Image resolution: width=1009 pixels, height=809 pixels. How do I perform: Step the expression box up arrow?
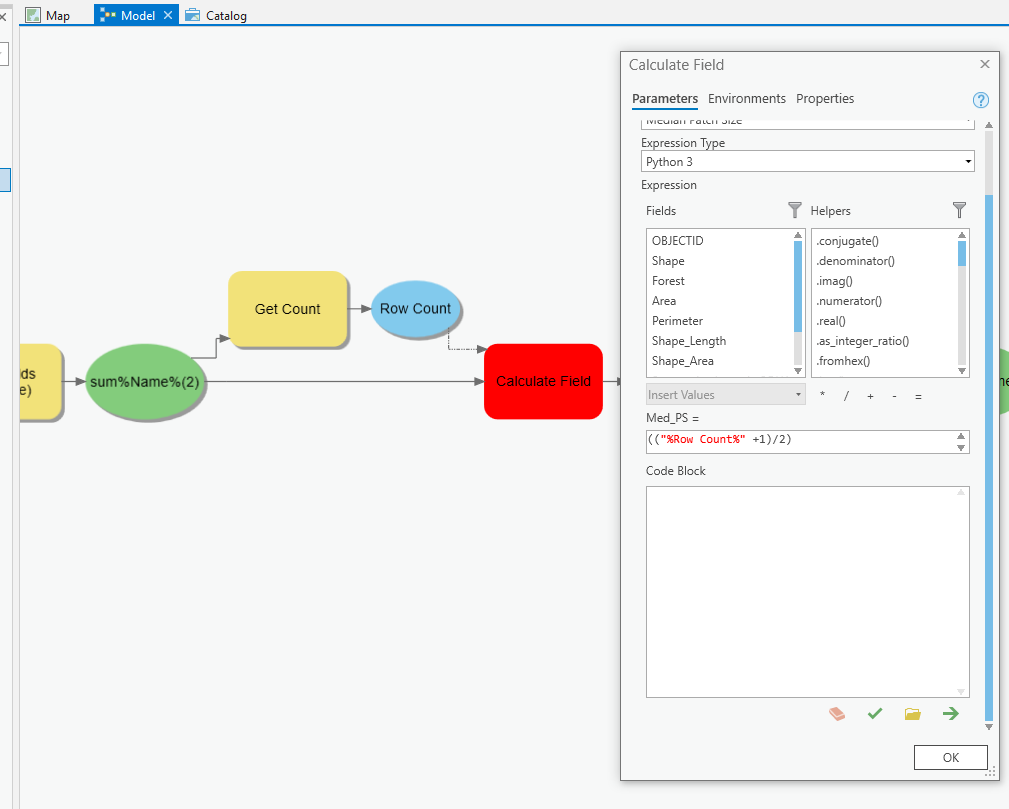[x=961, y=436]
